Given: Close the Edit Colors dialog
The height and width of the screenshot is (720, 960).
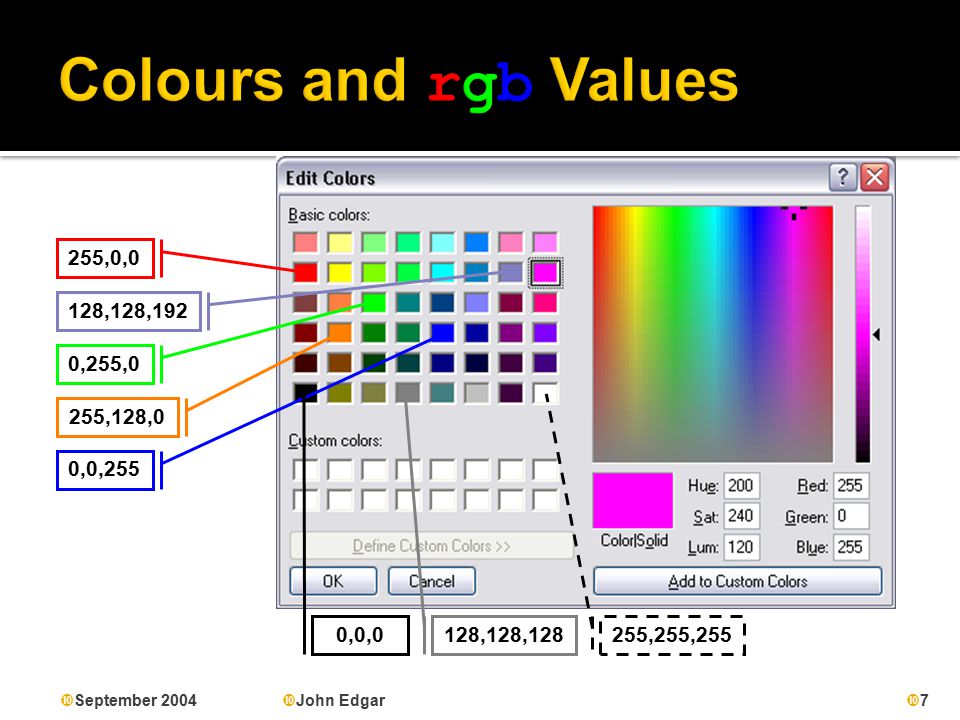Looking at the screenshot, I should (x=875, y=178).
